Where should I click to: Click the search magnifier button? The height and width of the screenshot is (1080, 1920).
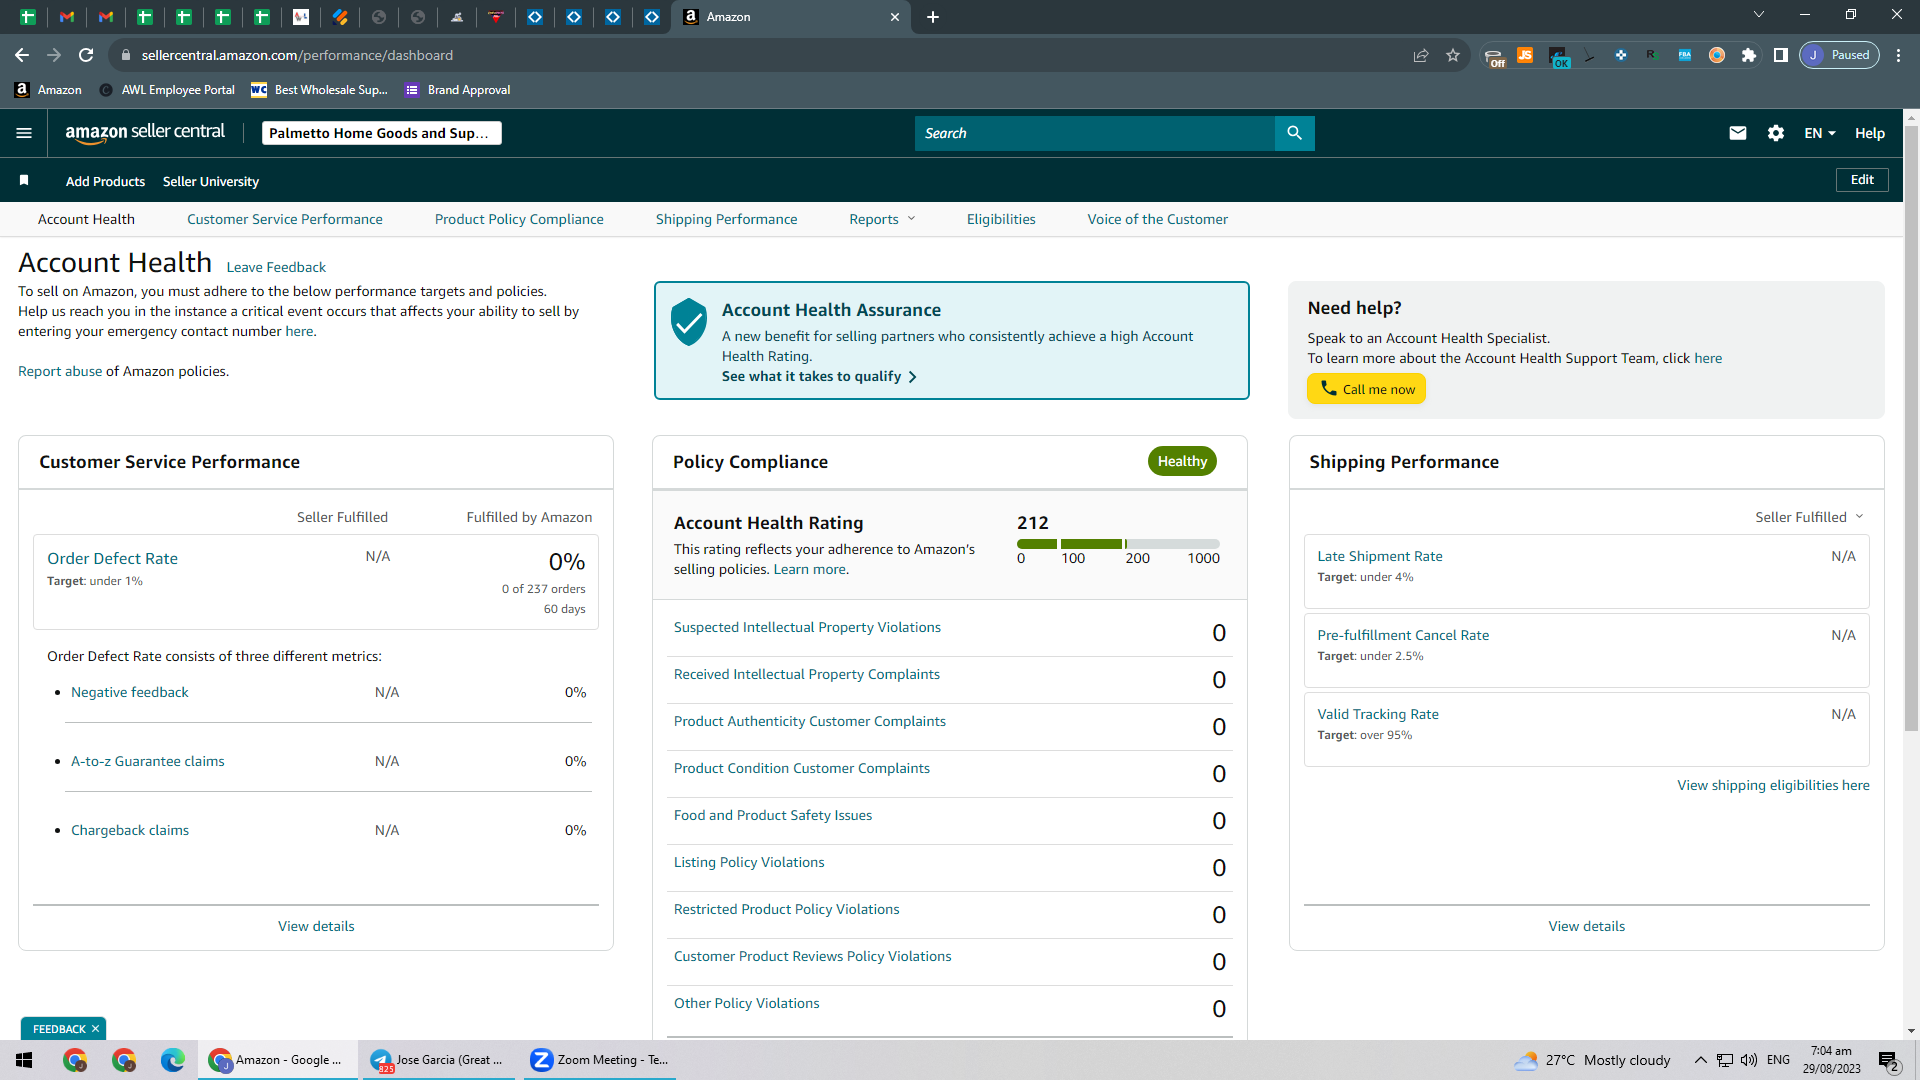pos(1294,133)
